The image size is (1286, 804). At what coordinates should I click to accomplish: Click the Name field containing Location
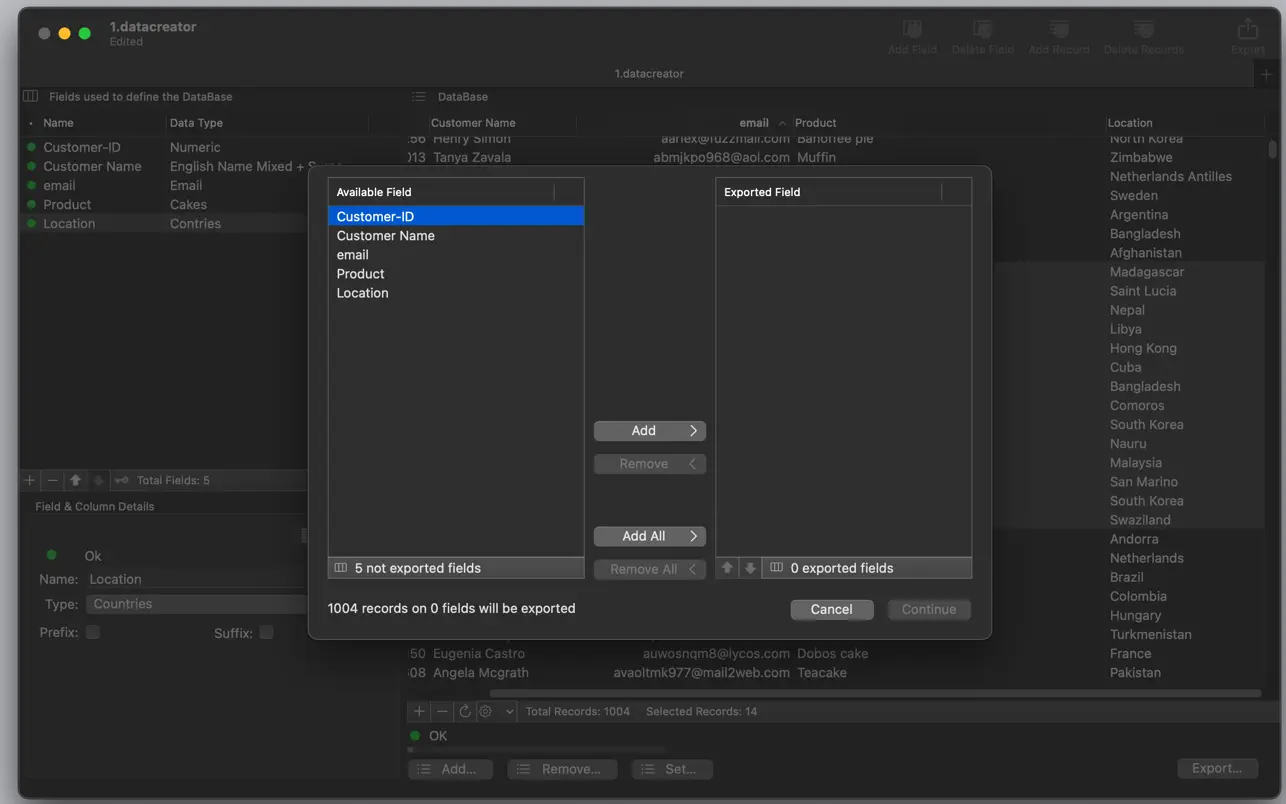point(196,579)
